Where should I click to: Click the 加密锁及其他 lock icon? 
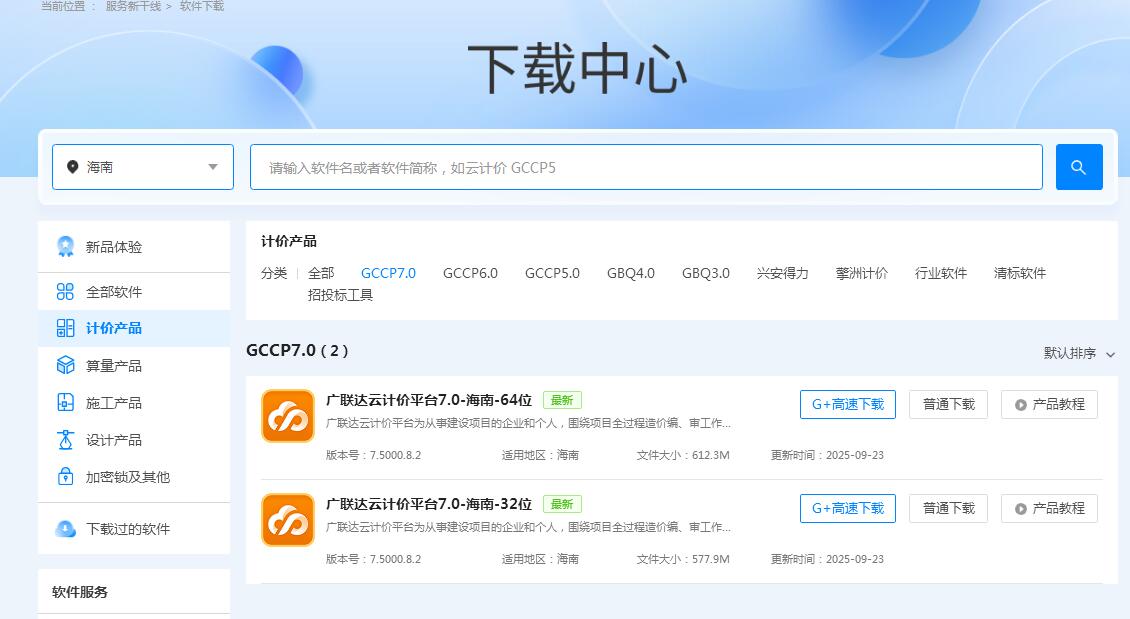pyautogui.click(x=66, y=476)
